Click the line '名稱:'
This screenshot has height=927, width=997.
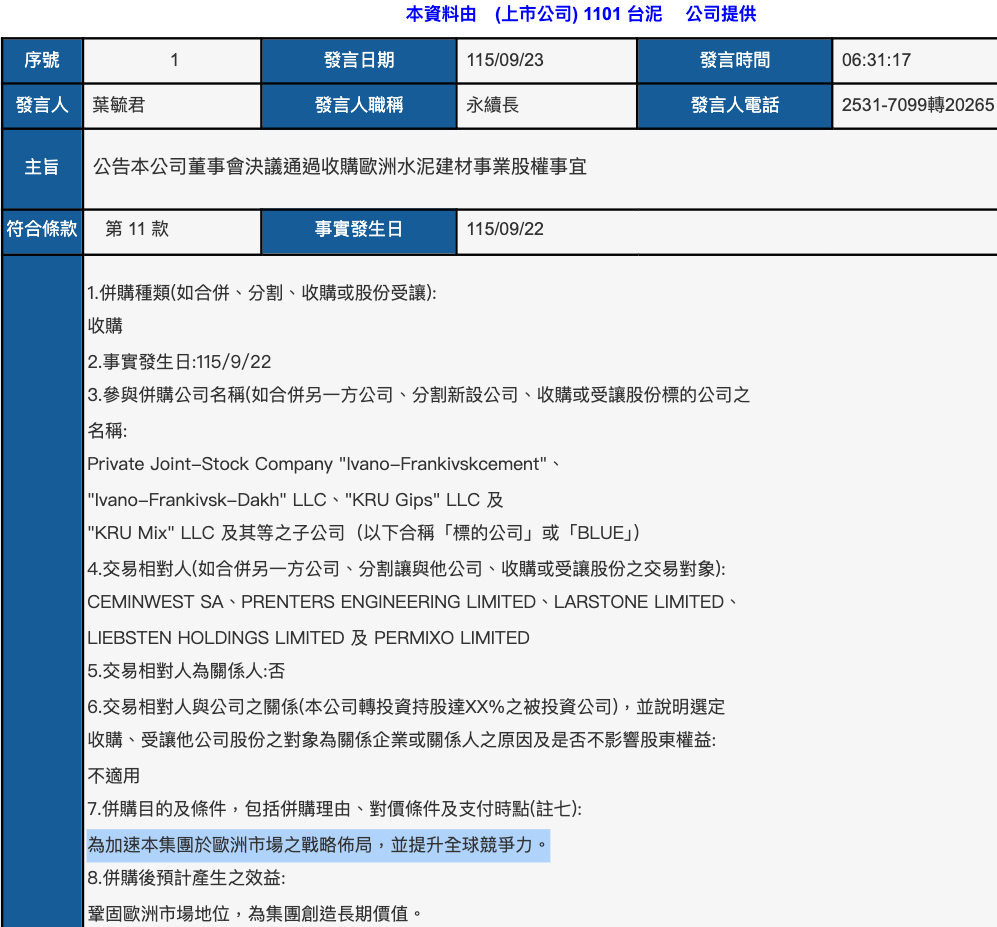tap(107, 430)
